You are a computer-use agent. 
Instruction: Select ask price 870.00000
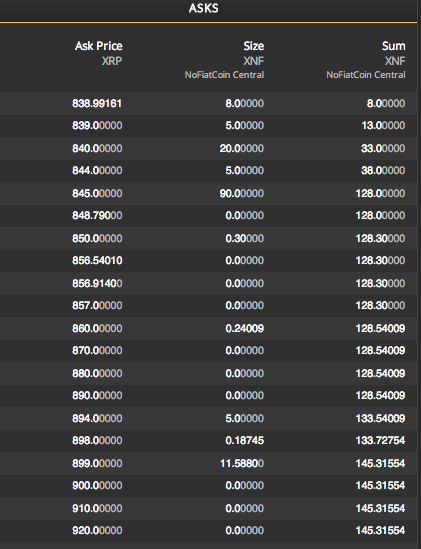(x=97, y=350)
